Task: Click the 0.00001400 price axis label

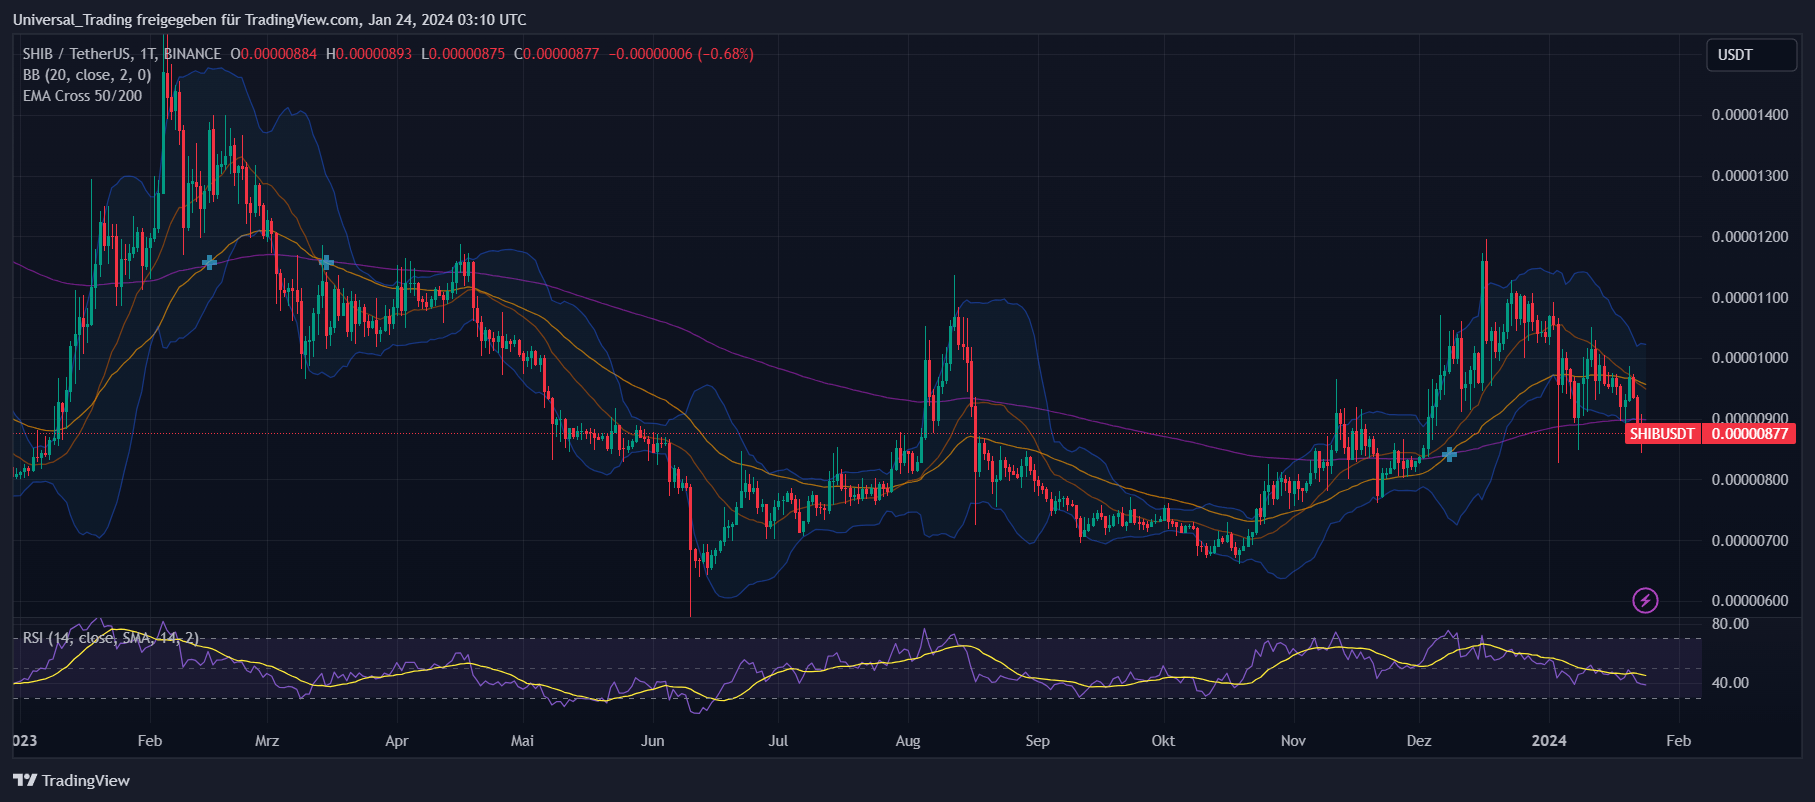Action: pyautogui.click(x=1750, y=115)
